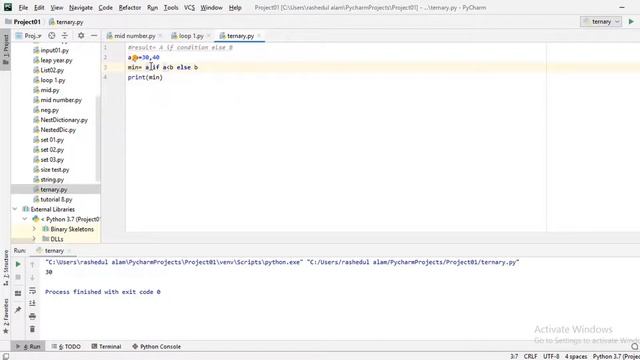This screenshot has width=640, height=360.
Task: Open the File menu
Action: [x=23, y=8]
